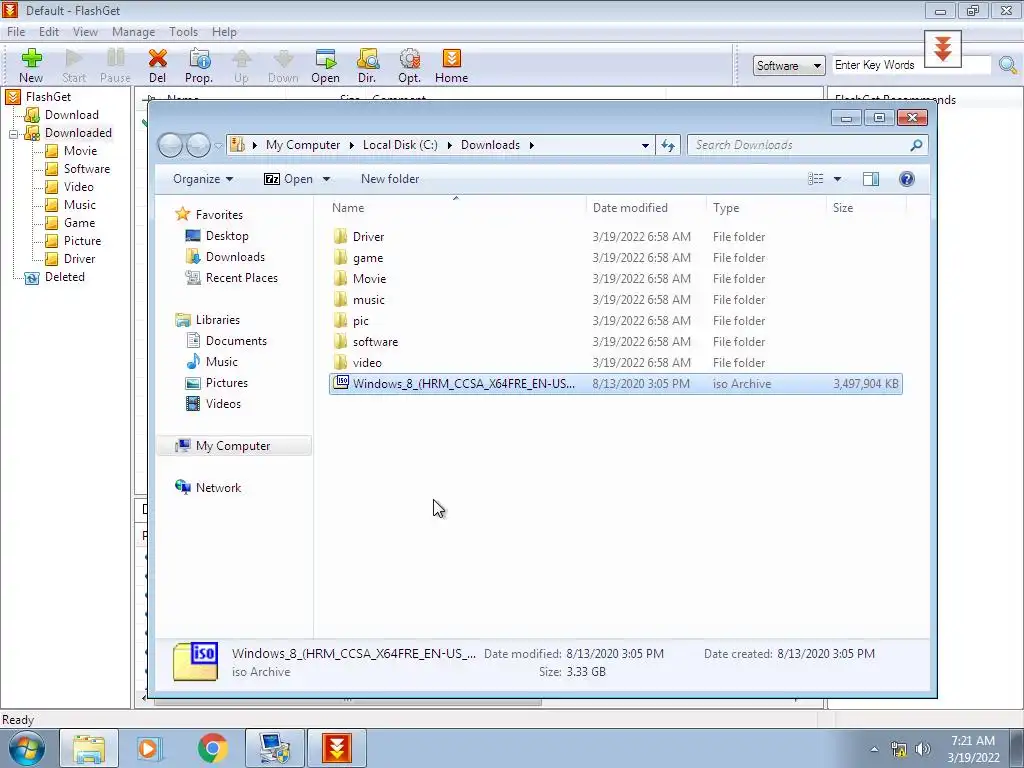Click the FlashGet drop zone floating icon

tap(942, 49)
